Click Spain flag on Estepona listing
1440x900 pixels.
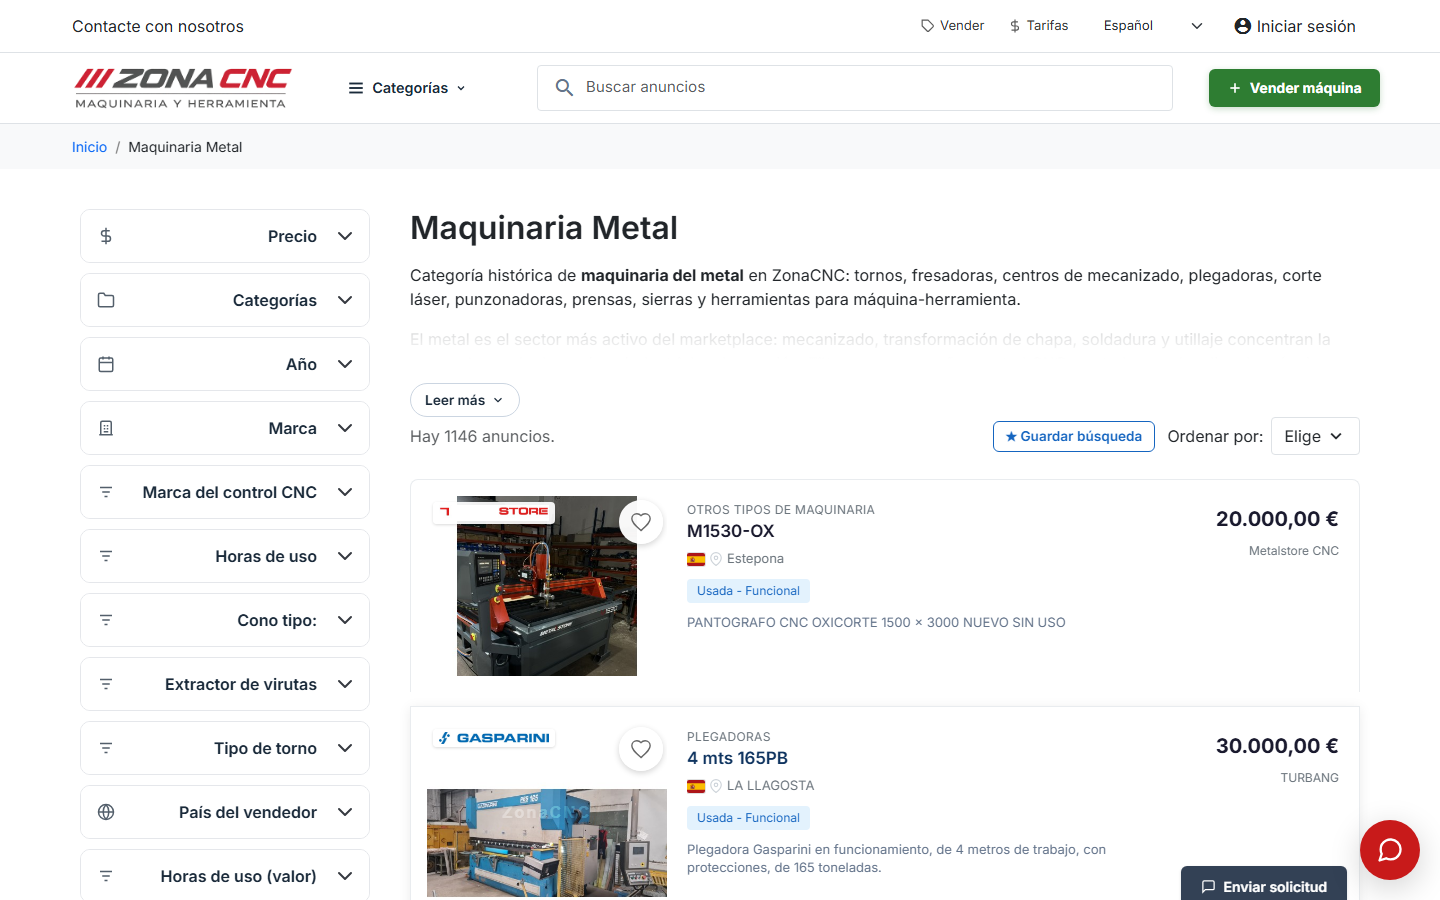(696, 559)
